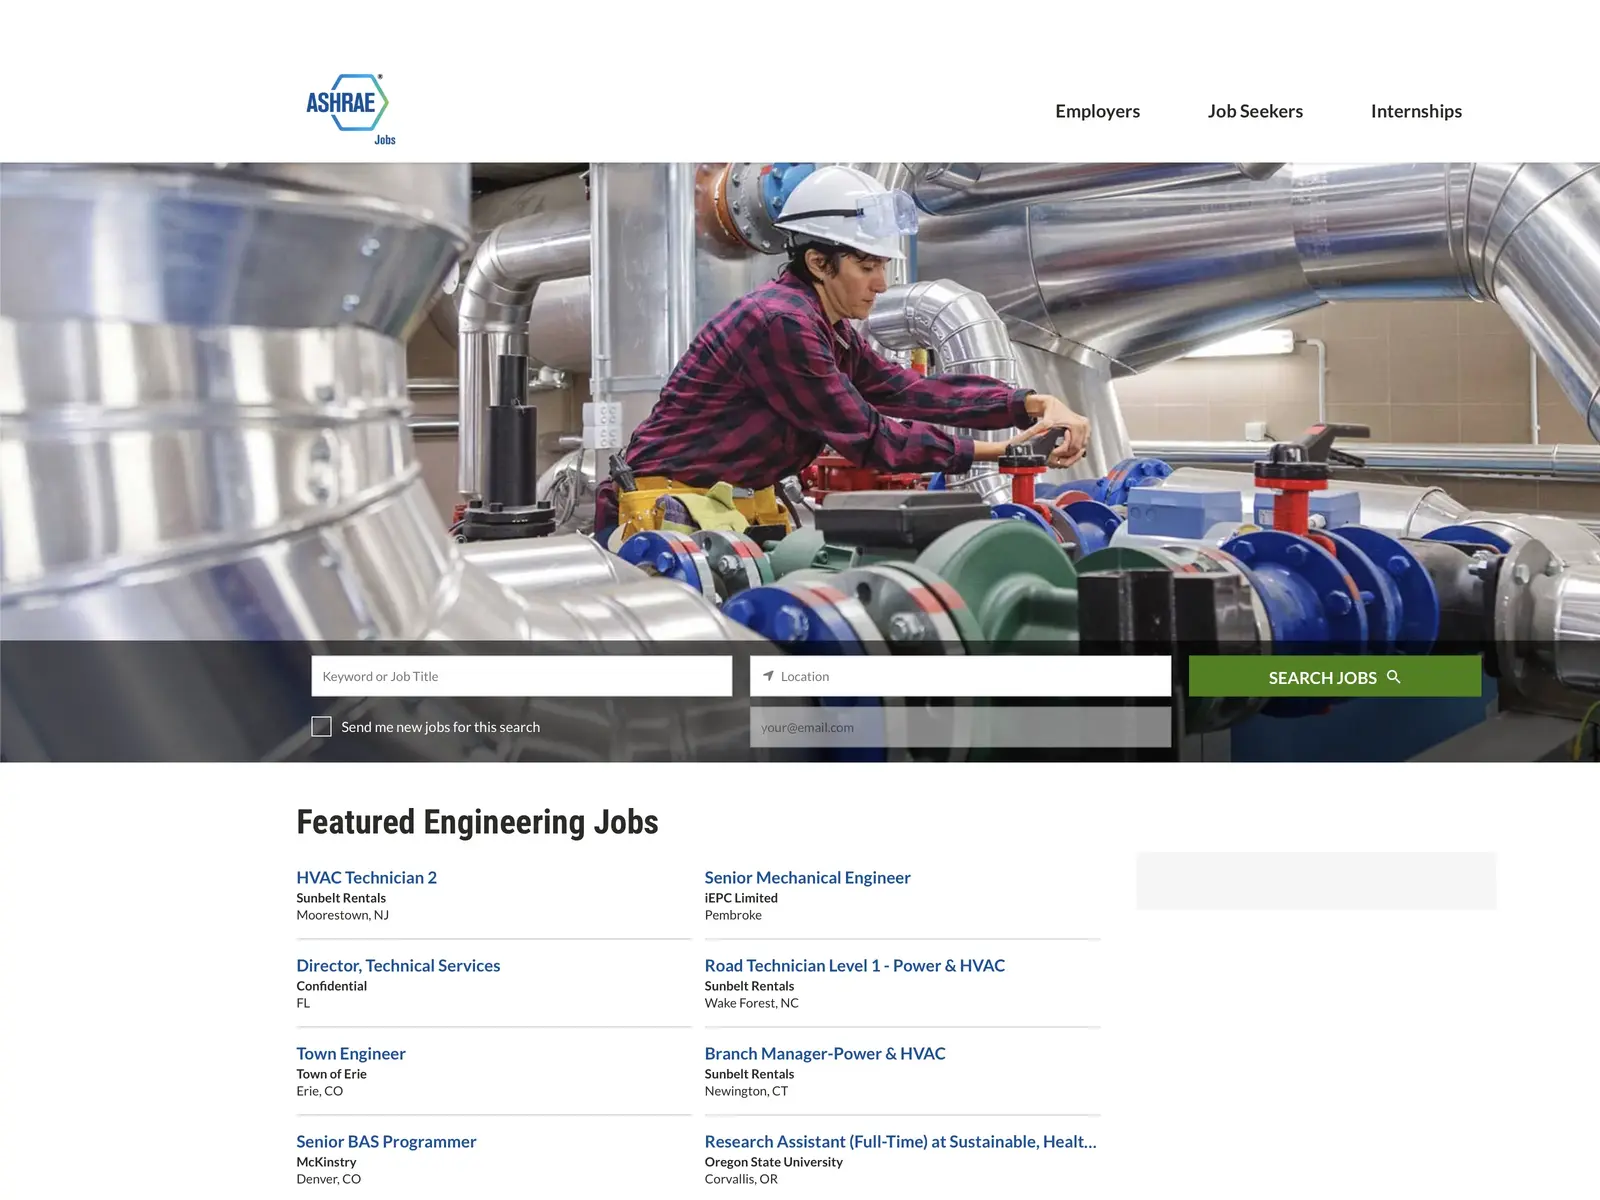Click the McKinstry company name

point(326,1162)
